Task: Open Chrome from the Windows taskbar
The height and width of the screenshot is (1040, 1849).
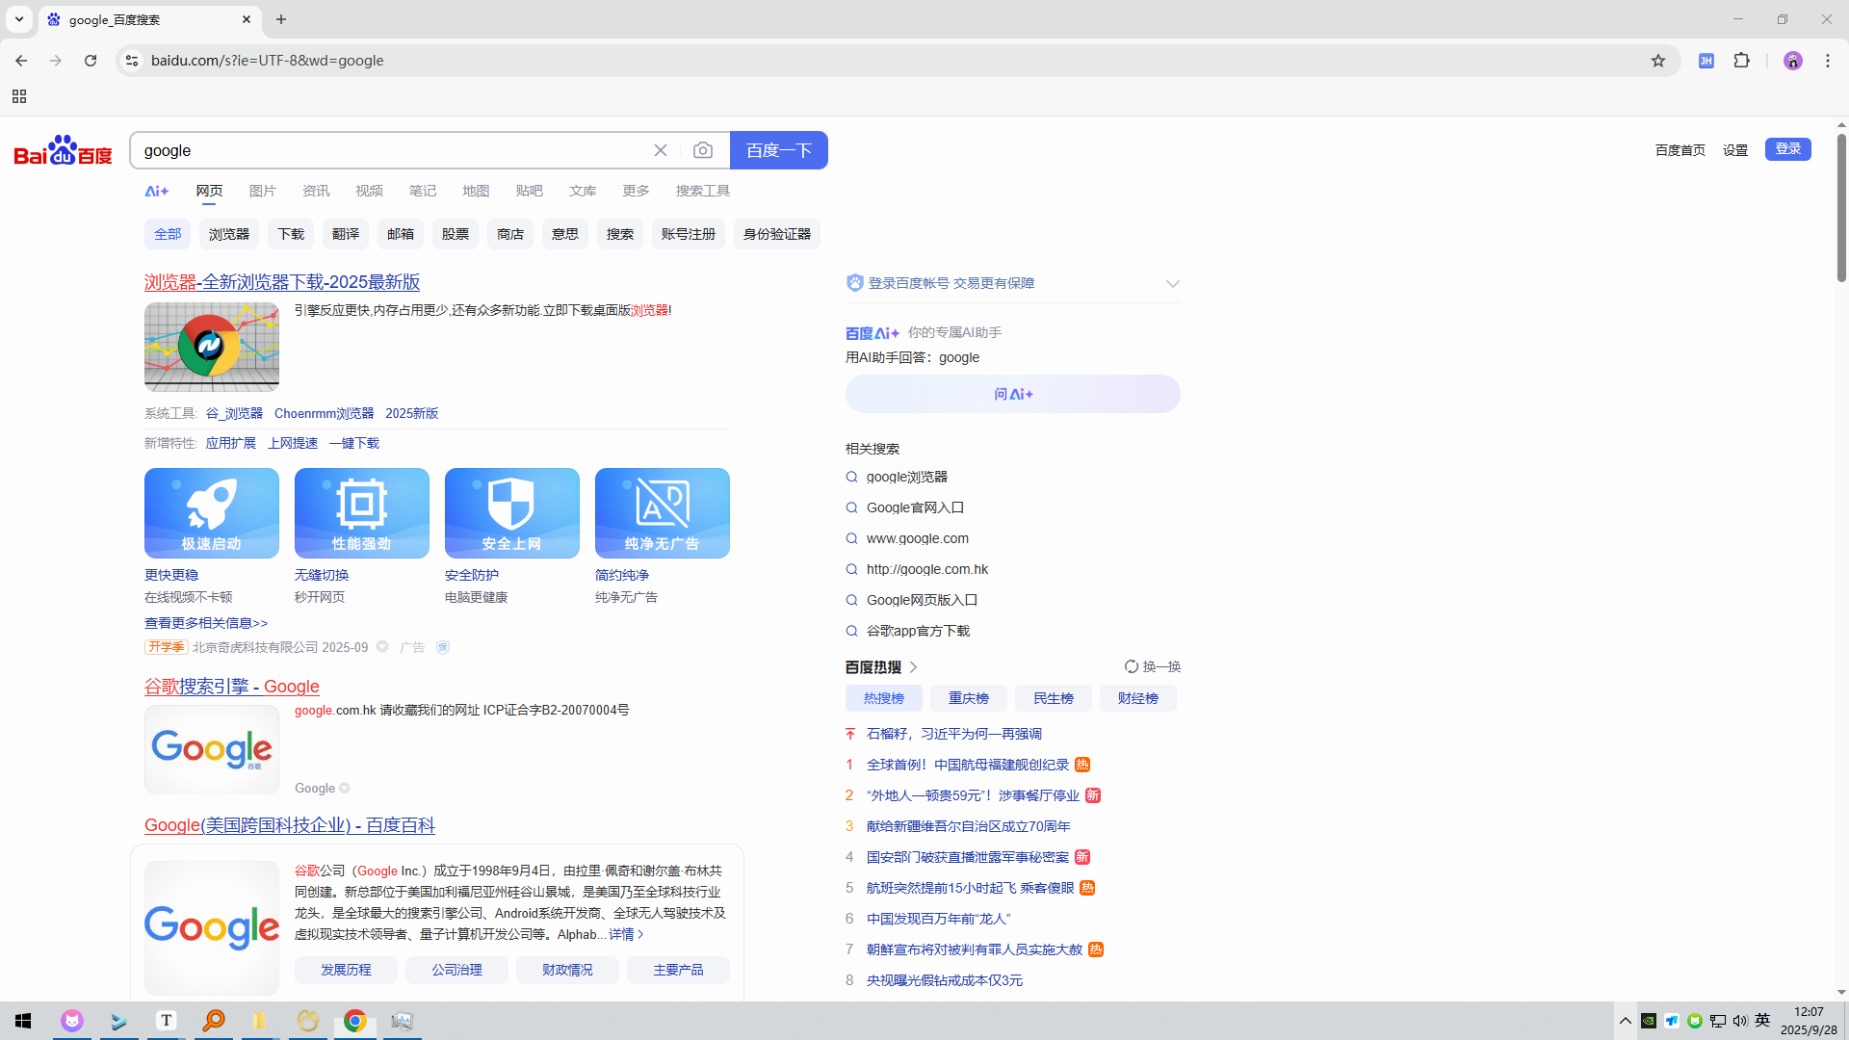Action: (354, 1020)
